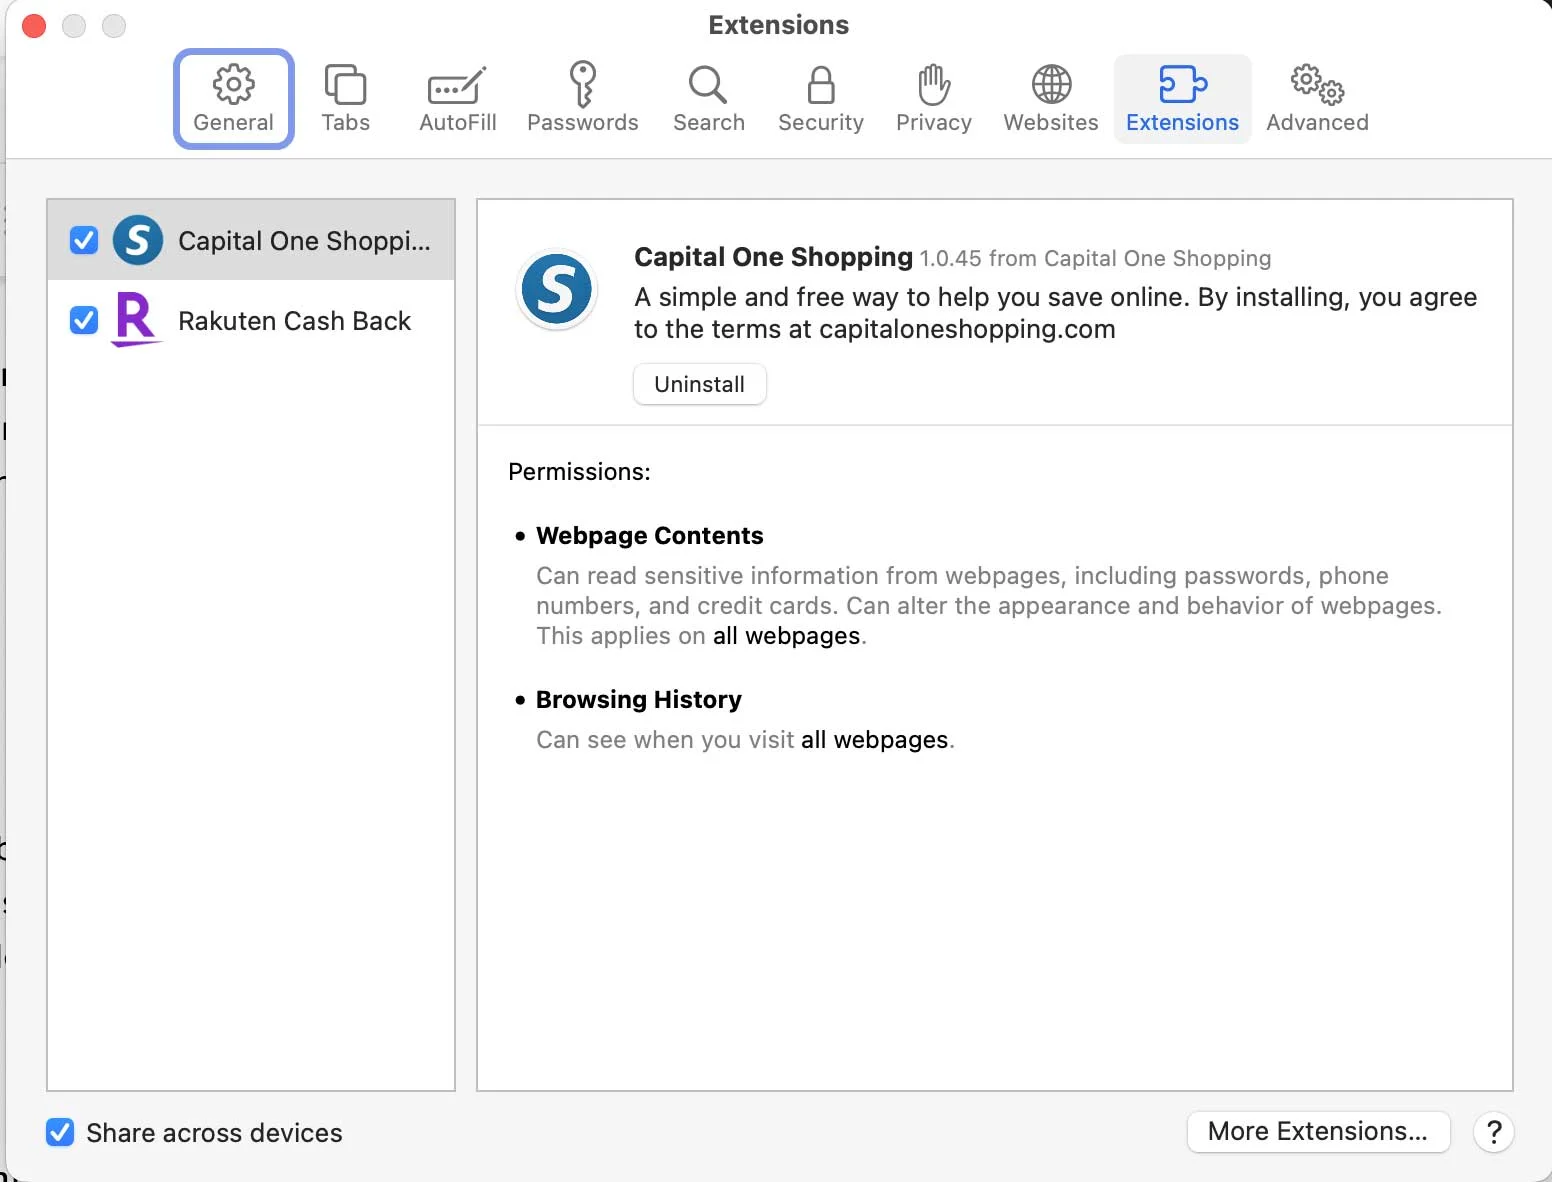Open More Extensions in App Store
The image size is (1552, 1182).
pos(1318,1131)
